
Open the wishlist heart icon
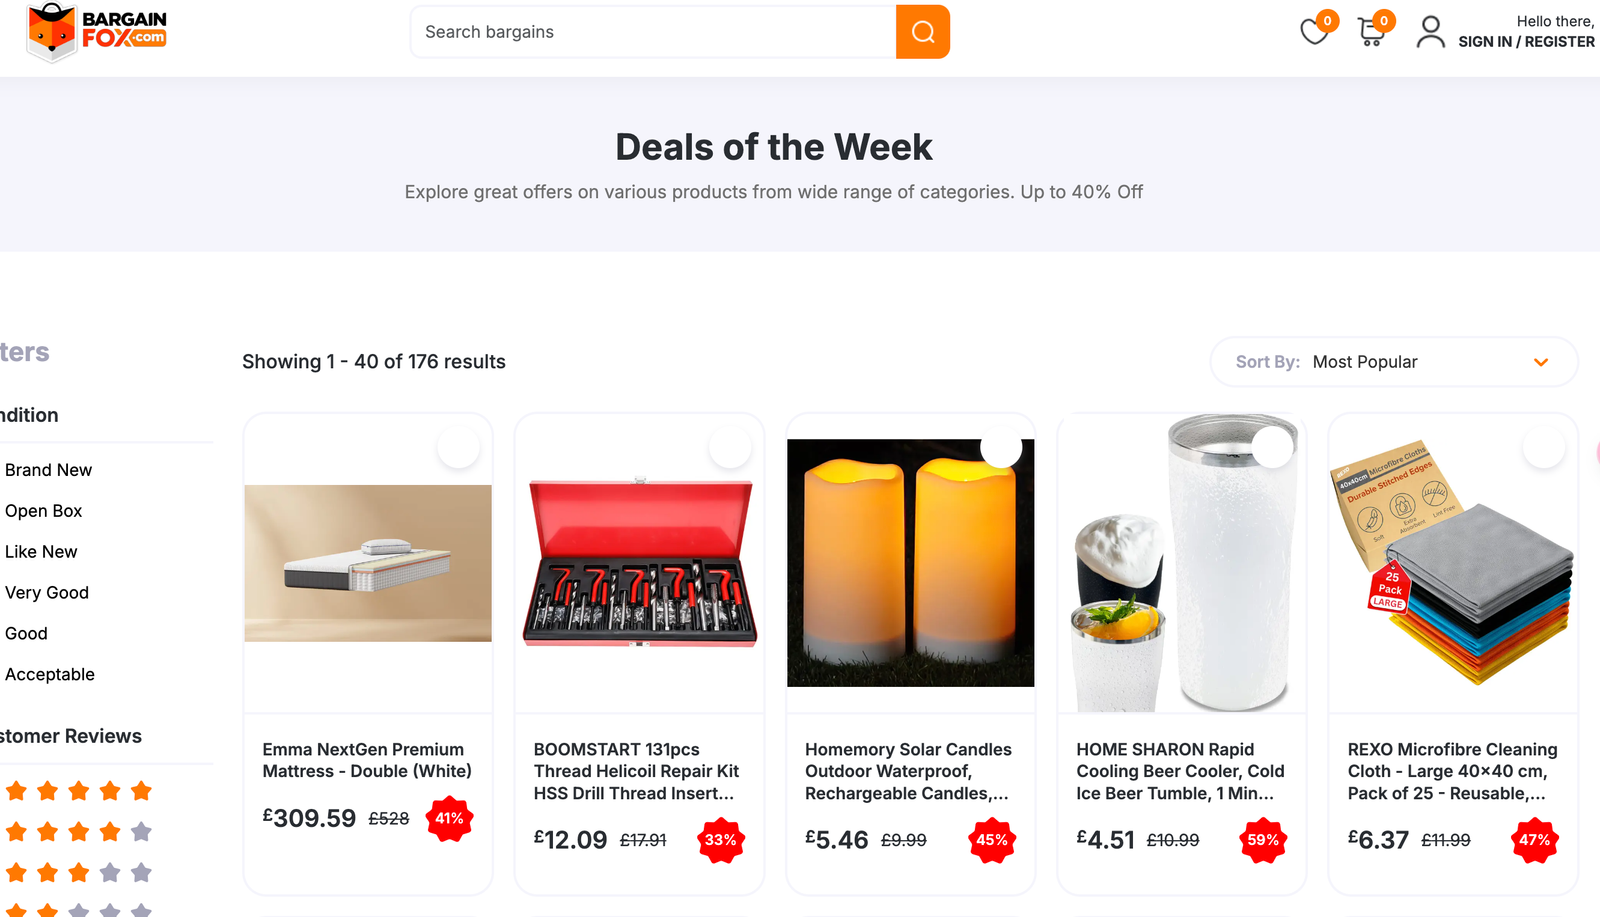click(x=1314, y=32)
